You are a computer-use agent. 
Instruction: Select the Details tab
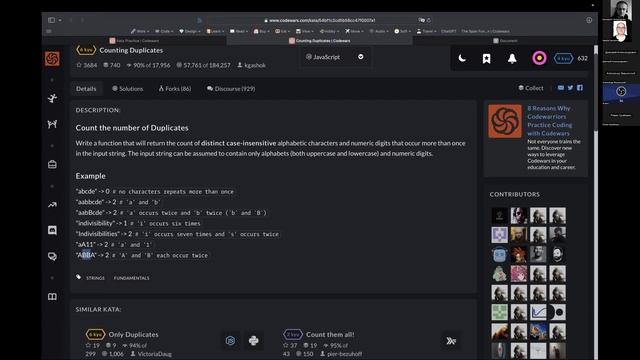tap(86, 89)
